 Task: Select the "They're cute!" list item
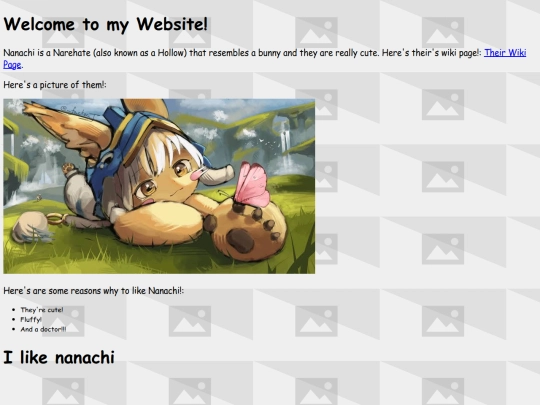coord(42,310)
